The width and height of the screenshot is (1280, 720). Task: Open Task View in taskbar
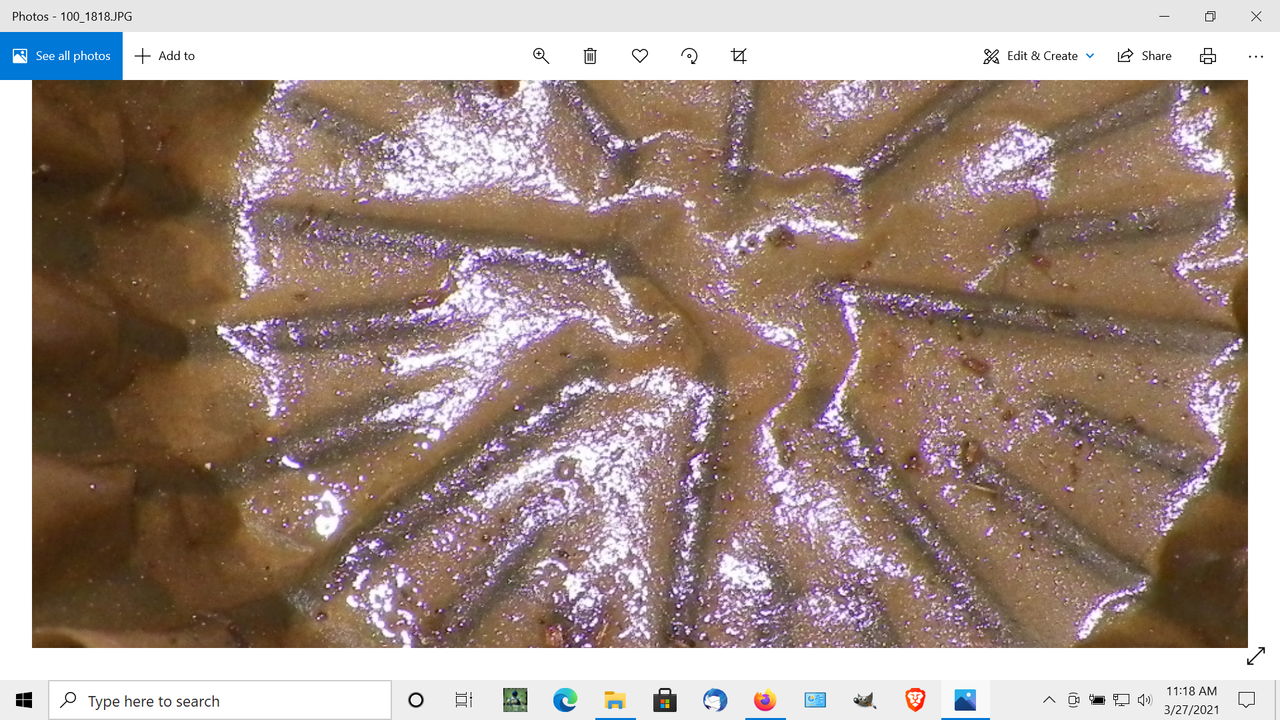click(x=464, y=700)
